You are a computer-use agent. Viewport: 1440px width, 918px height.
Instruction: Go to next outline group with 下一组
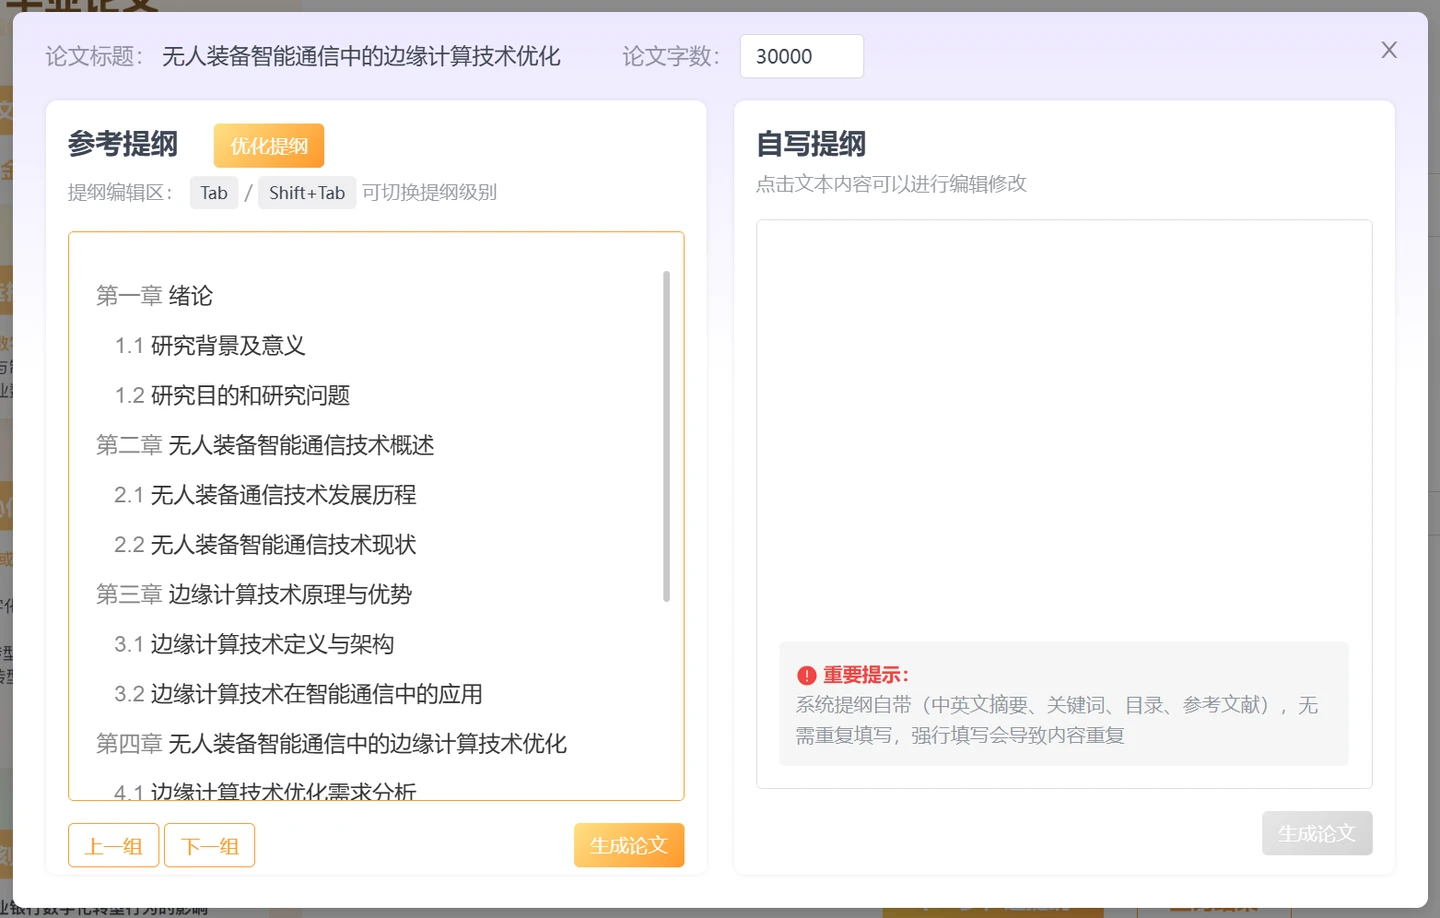click(x=210, y=846)
